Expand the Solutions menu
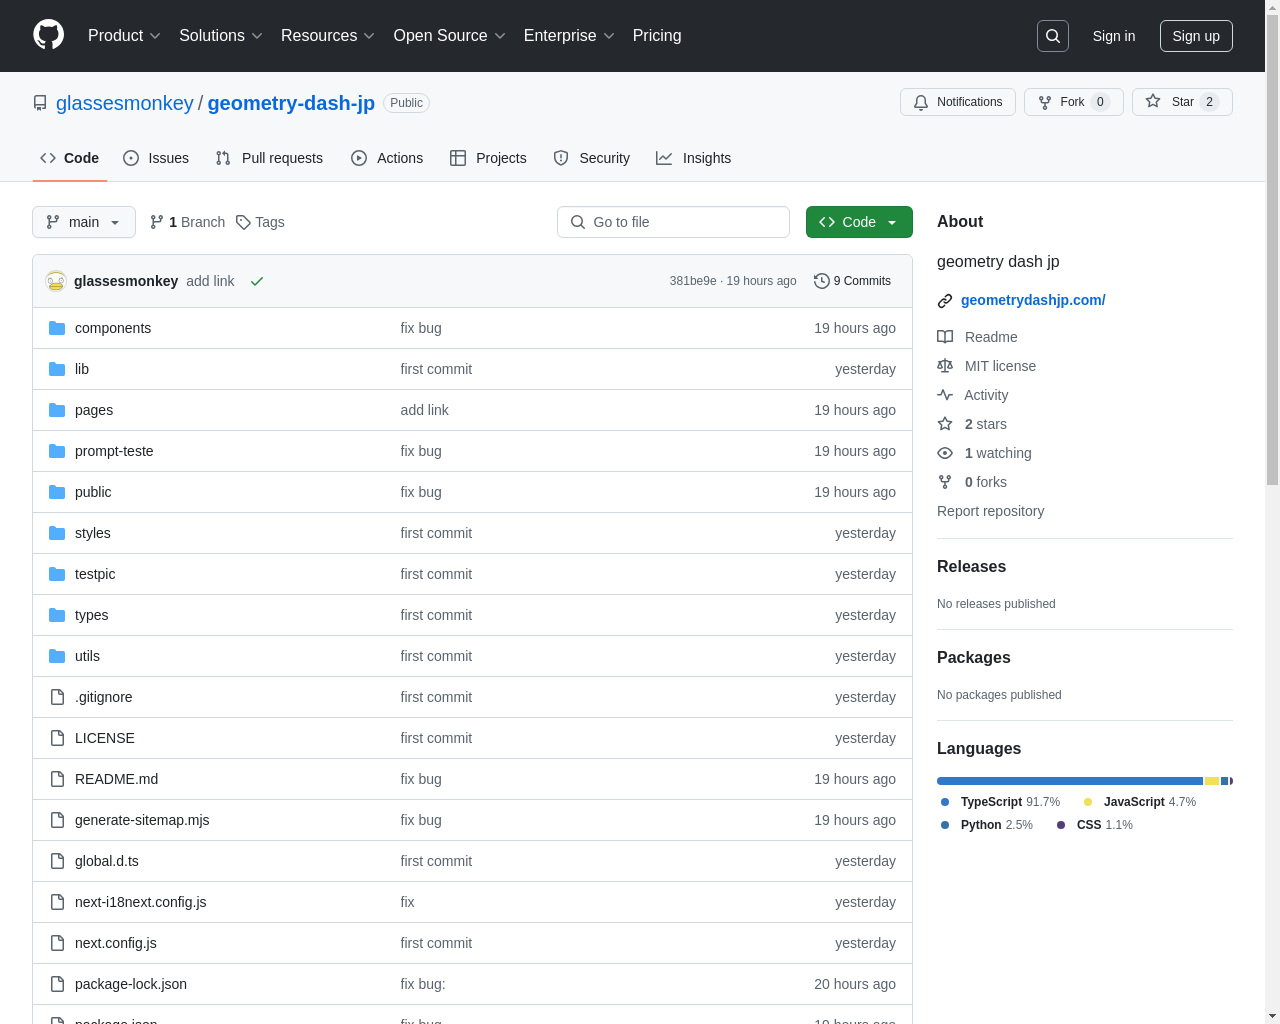 [221, 36]
